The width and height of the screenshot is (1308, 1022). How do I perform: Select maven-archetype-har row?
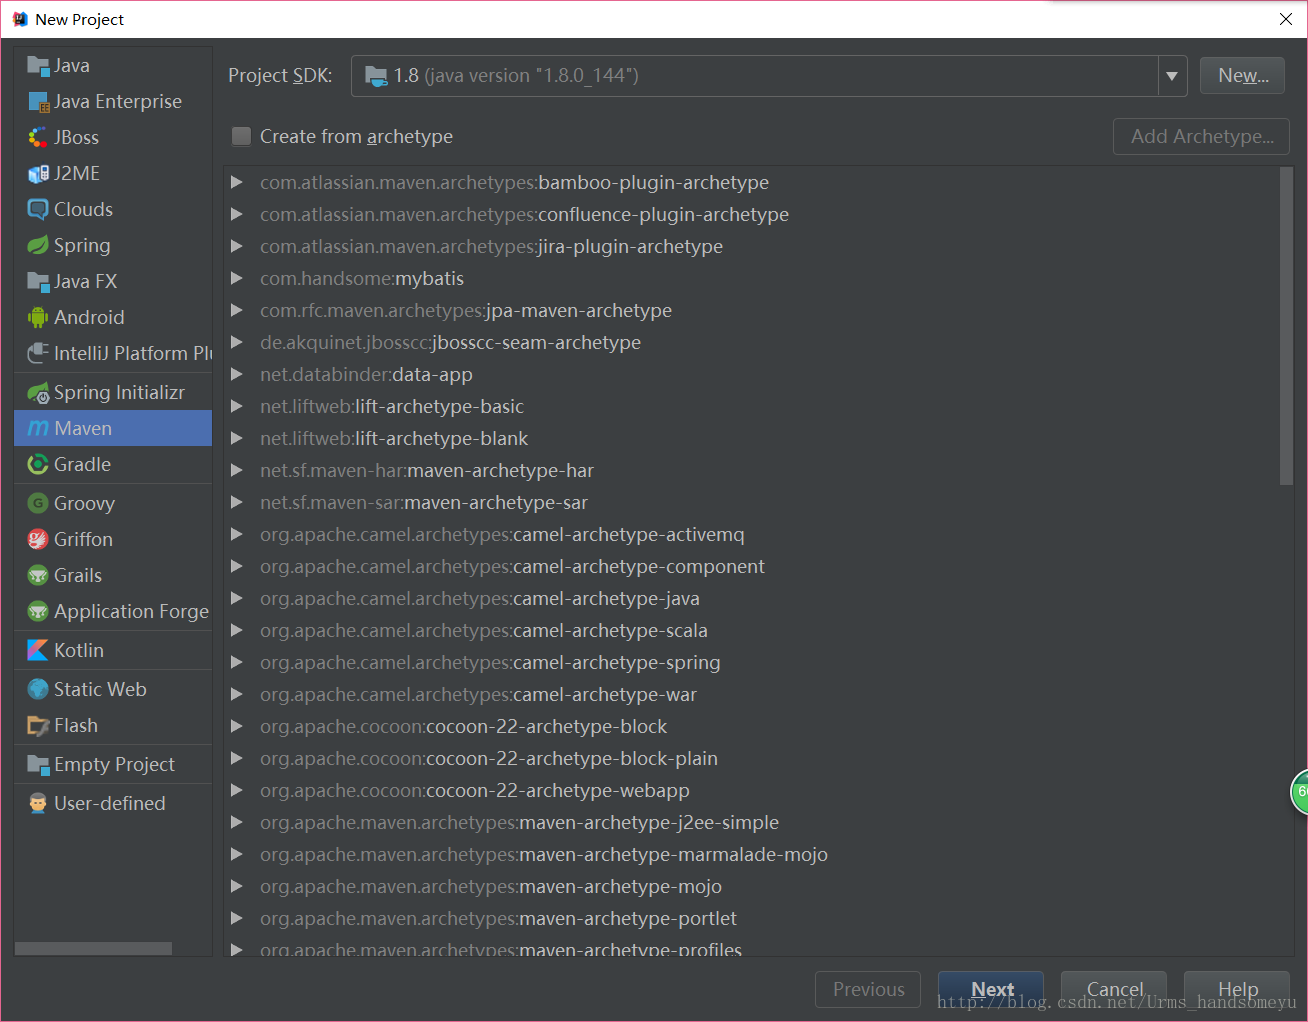[x=752, y=471]
